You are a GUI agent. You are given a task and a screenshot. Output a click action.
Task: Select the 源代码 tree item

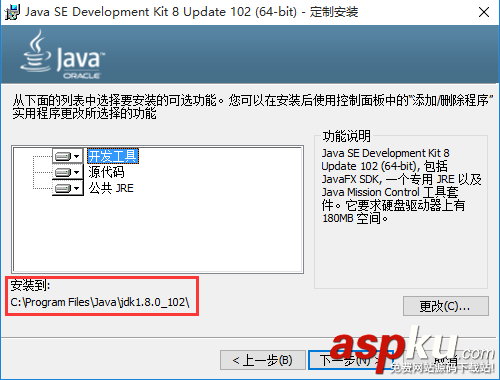[106, 172]
